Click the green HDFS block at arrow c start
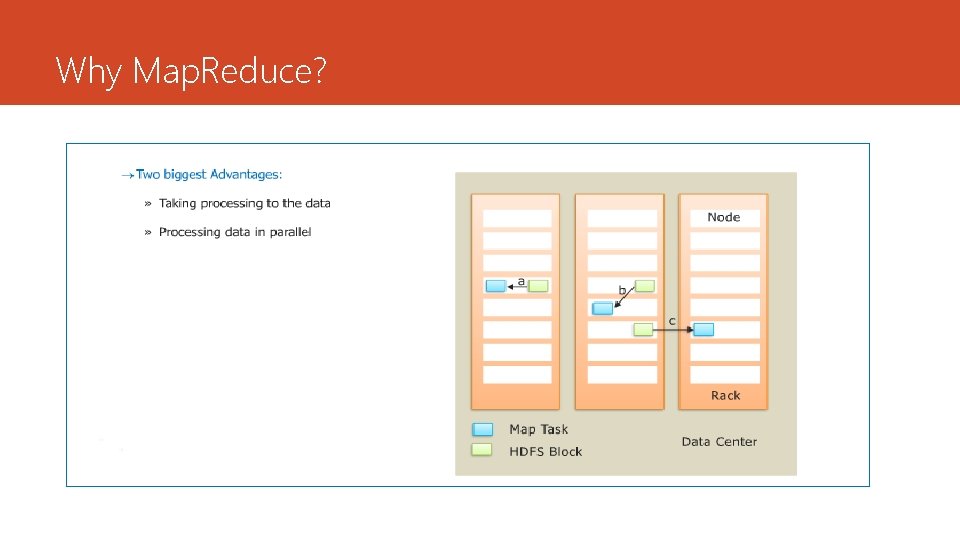Screen dimensions: 960x540 click(643, 330)
